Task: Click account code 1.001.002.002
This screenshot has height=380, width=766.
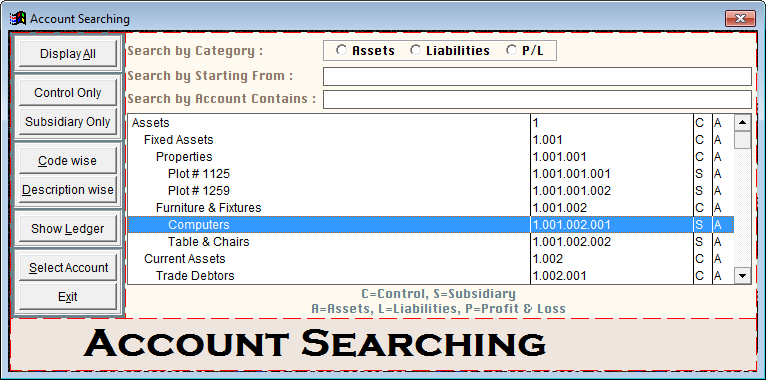Action: coord(572,242)
